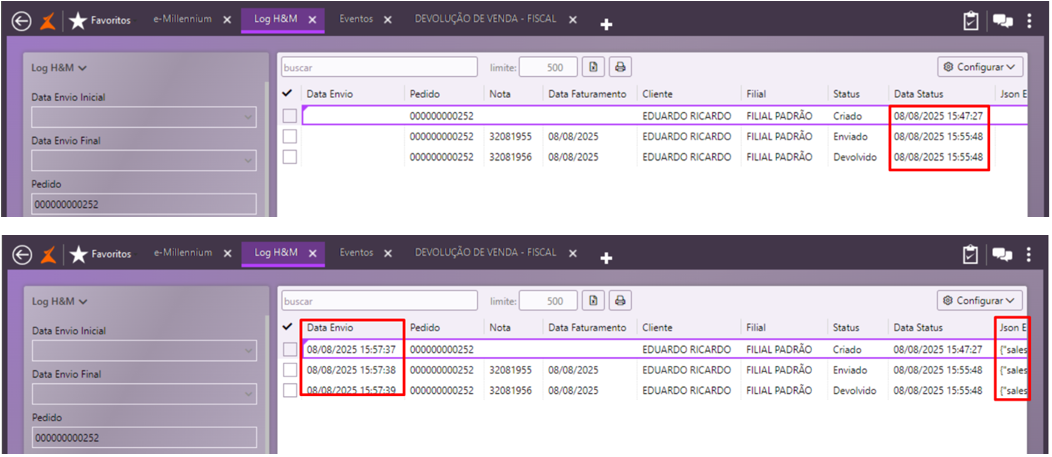The image size is (1052, 457).
Task: Sort by Data Envio header, lower screenshot
Action: point(329,328)
